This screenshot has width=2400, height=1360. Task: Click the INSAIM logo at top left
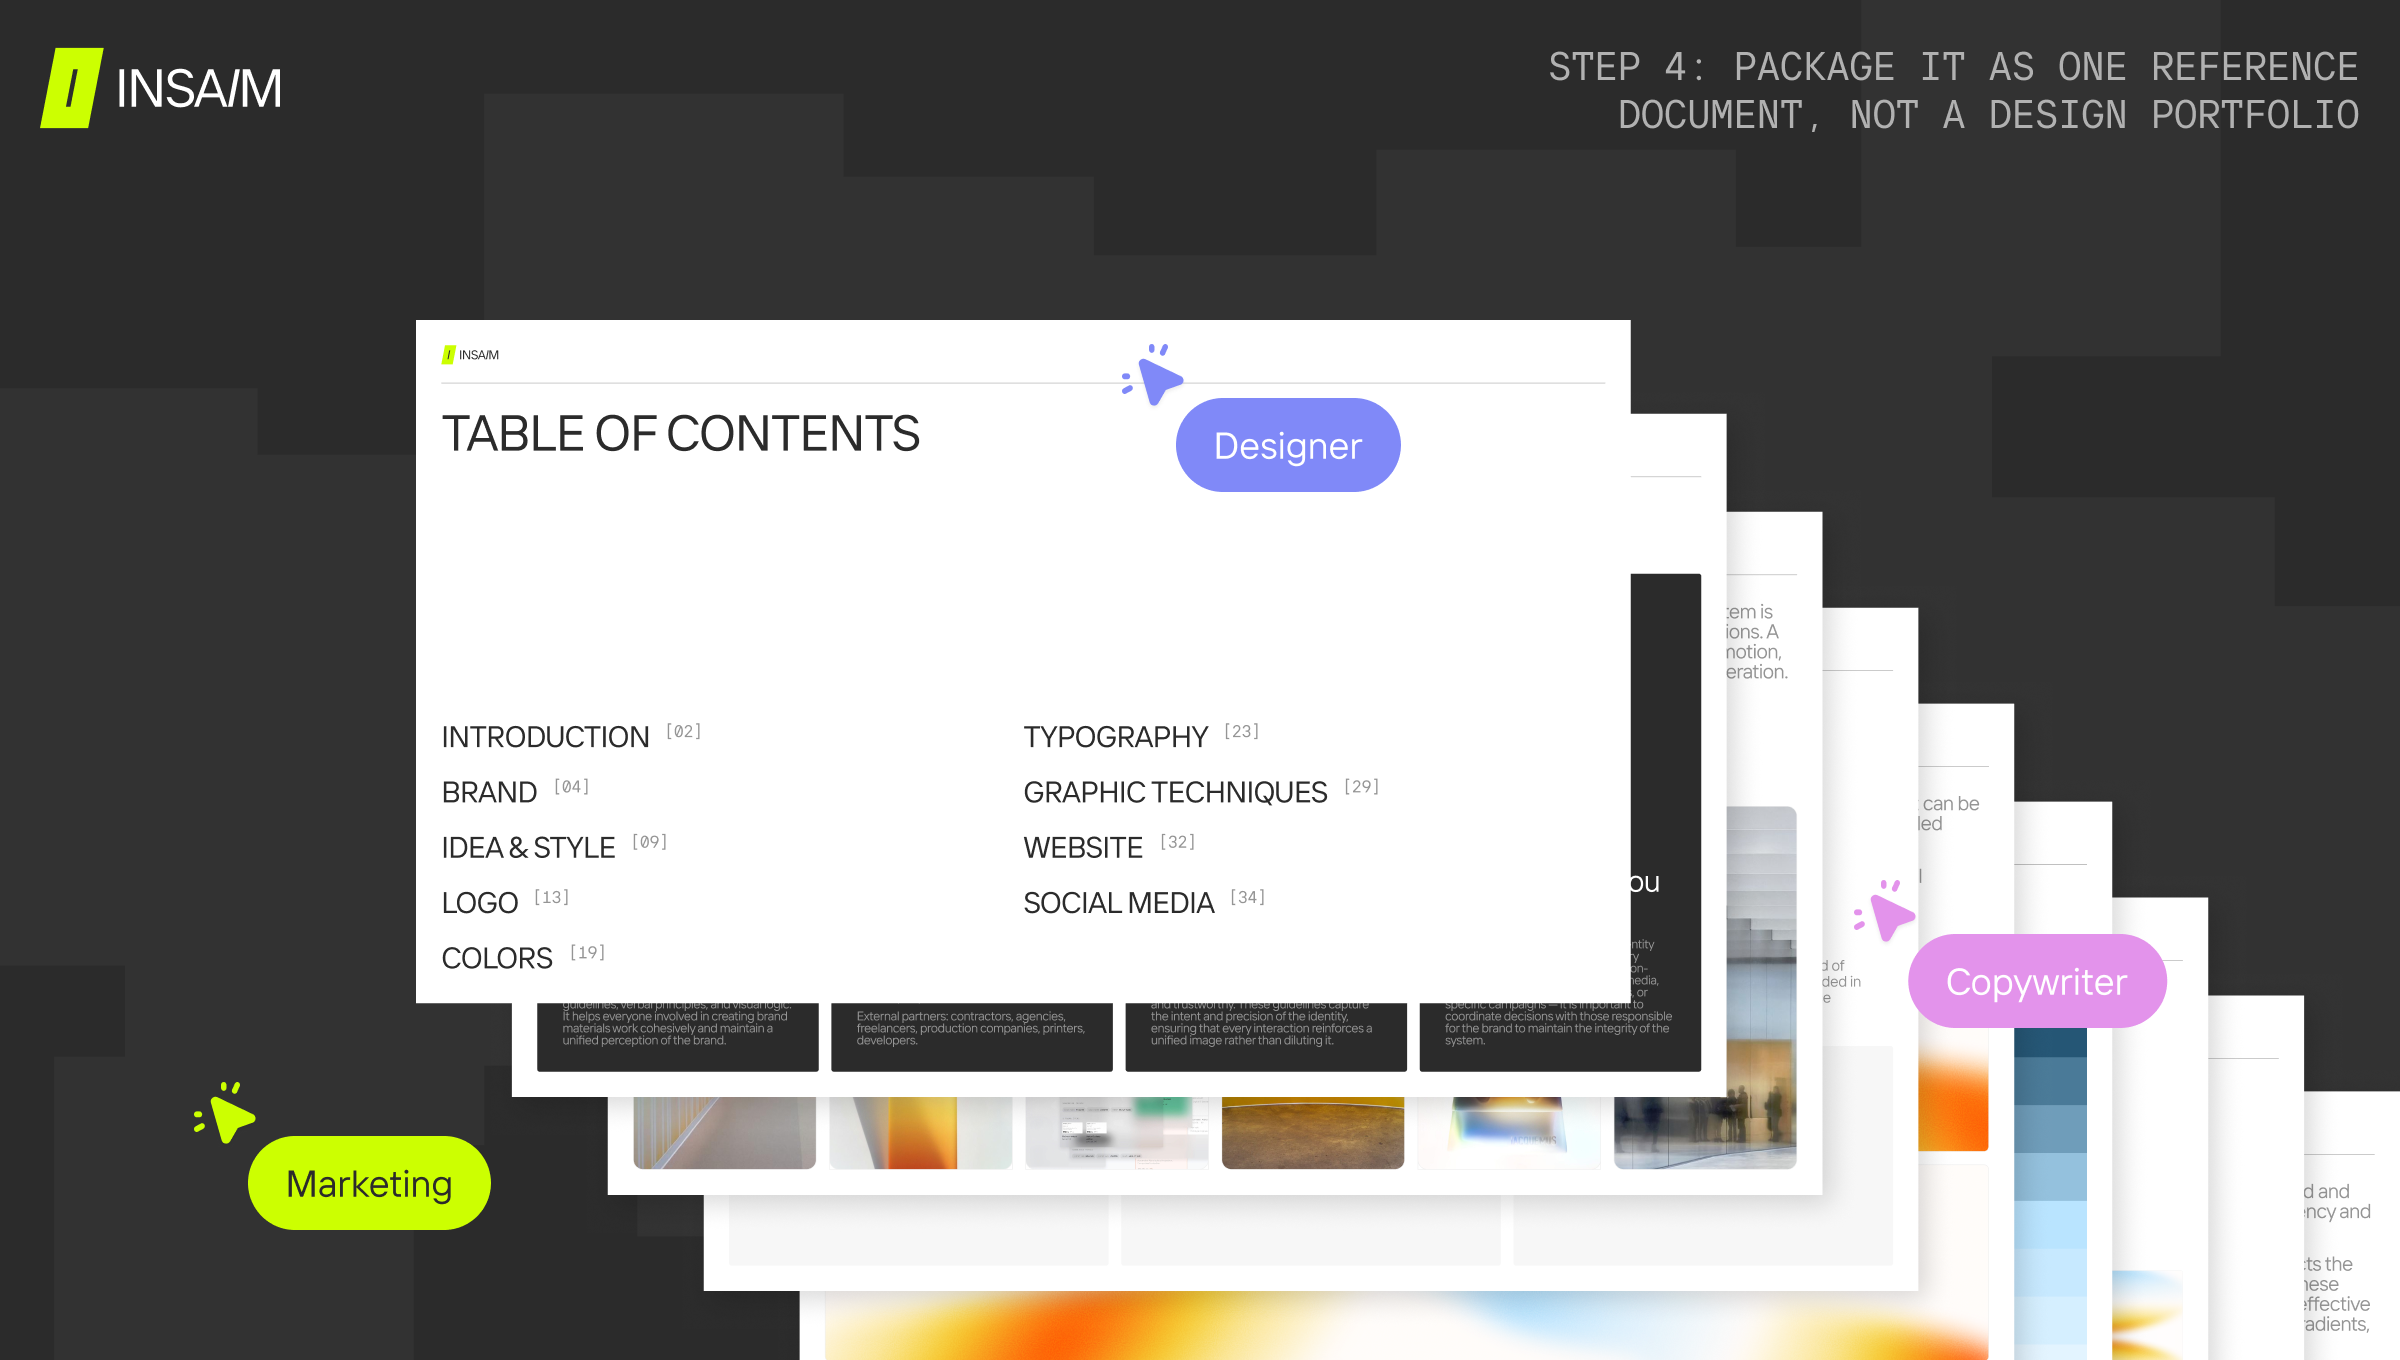click(161, 88)
